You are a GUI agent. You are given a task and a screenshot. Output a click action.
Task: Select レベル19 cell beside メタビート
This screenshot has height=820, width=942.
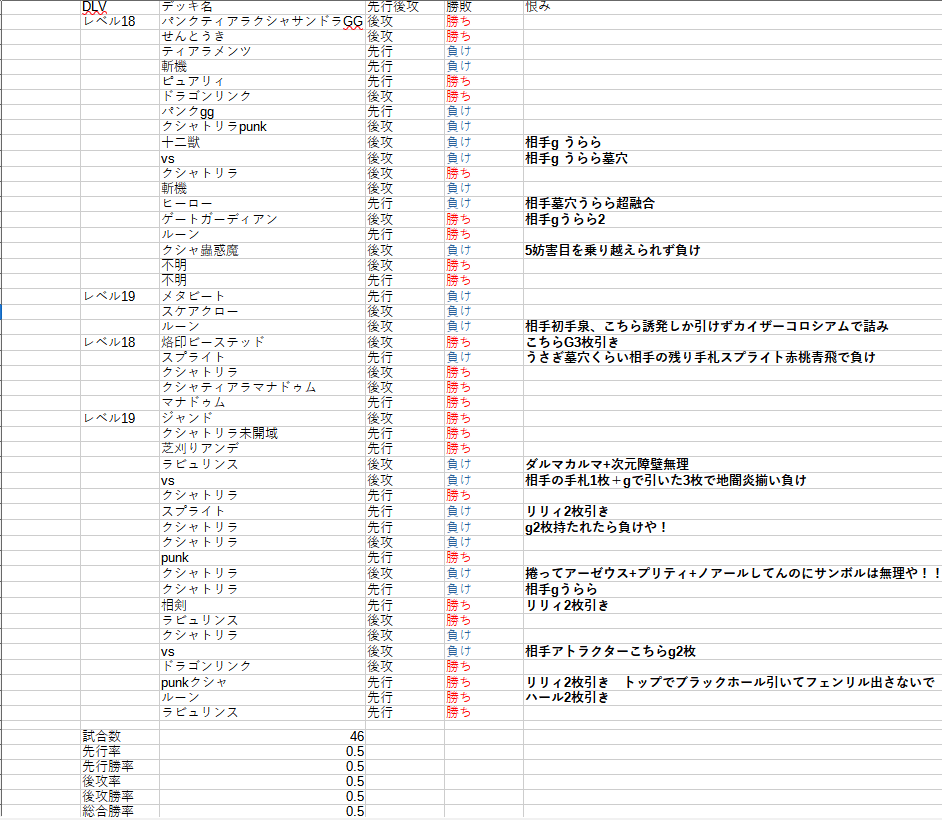pyautogui.click(x=120, y=296)
